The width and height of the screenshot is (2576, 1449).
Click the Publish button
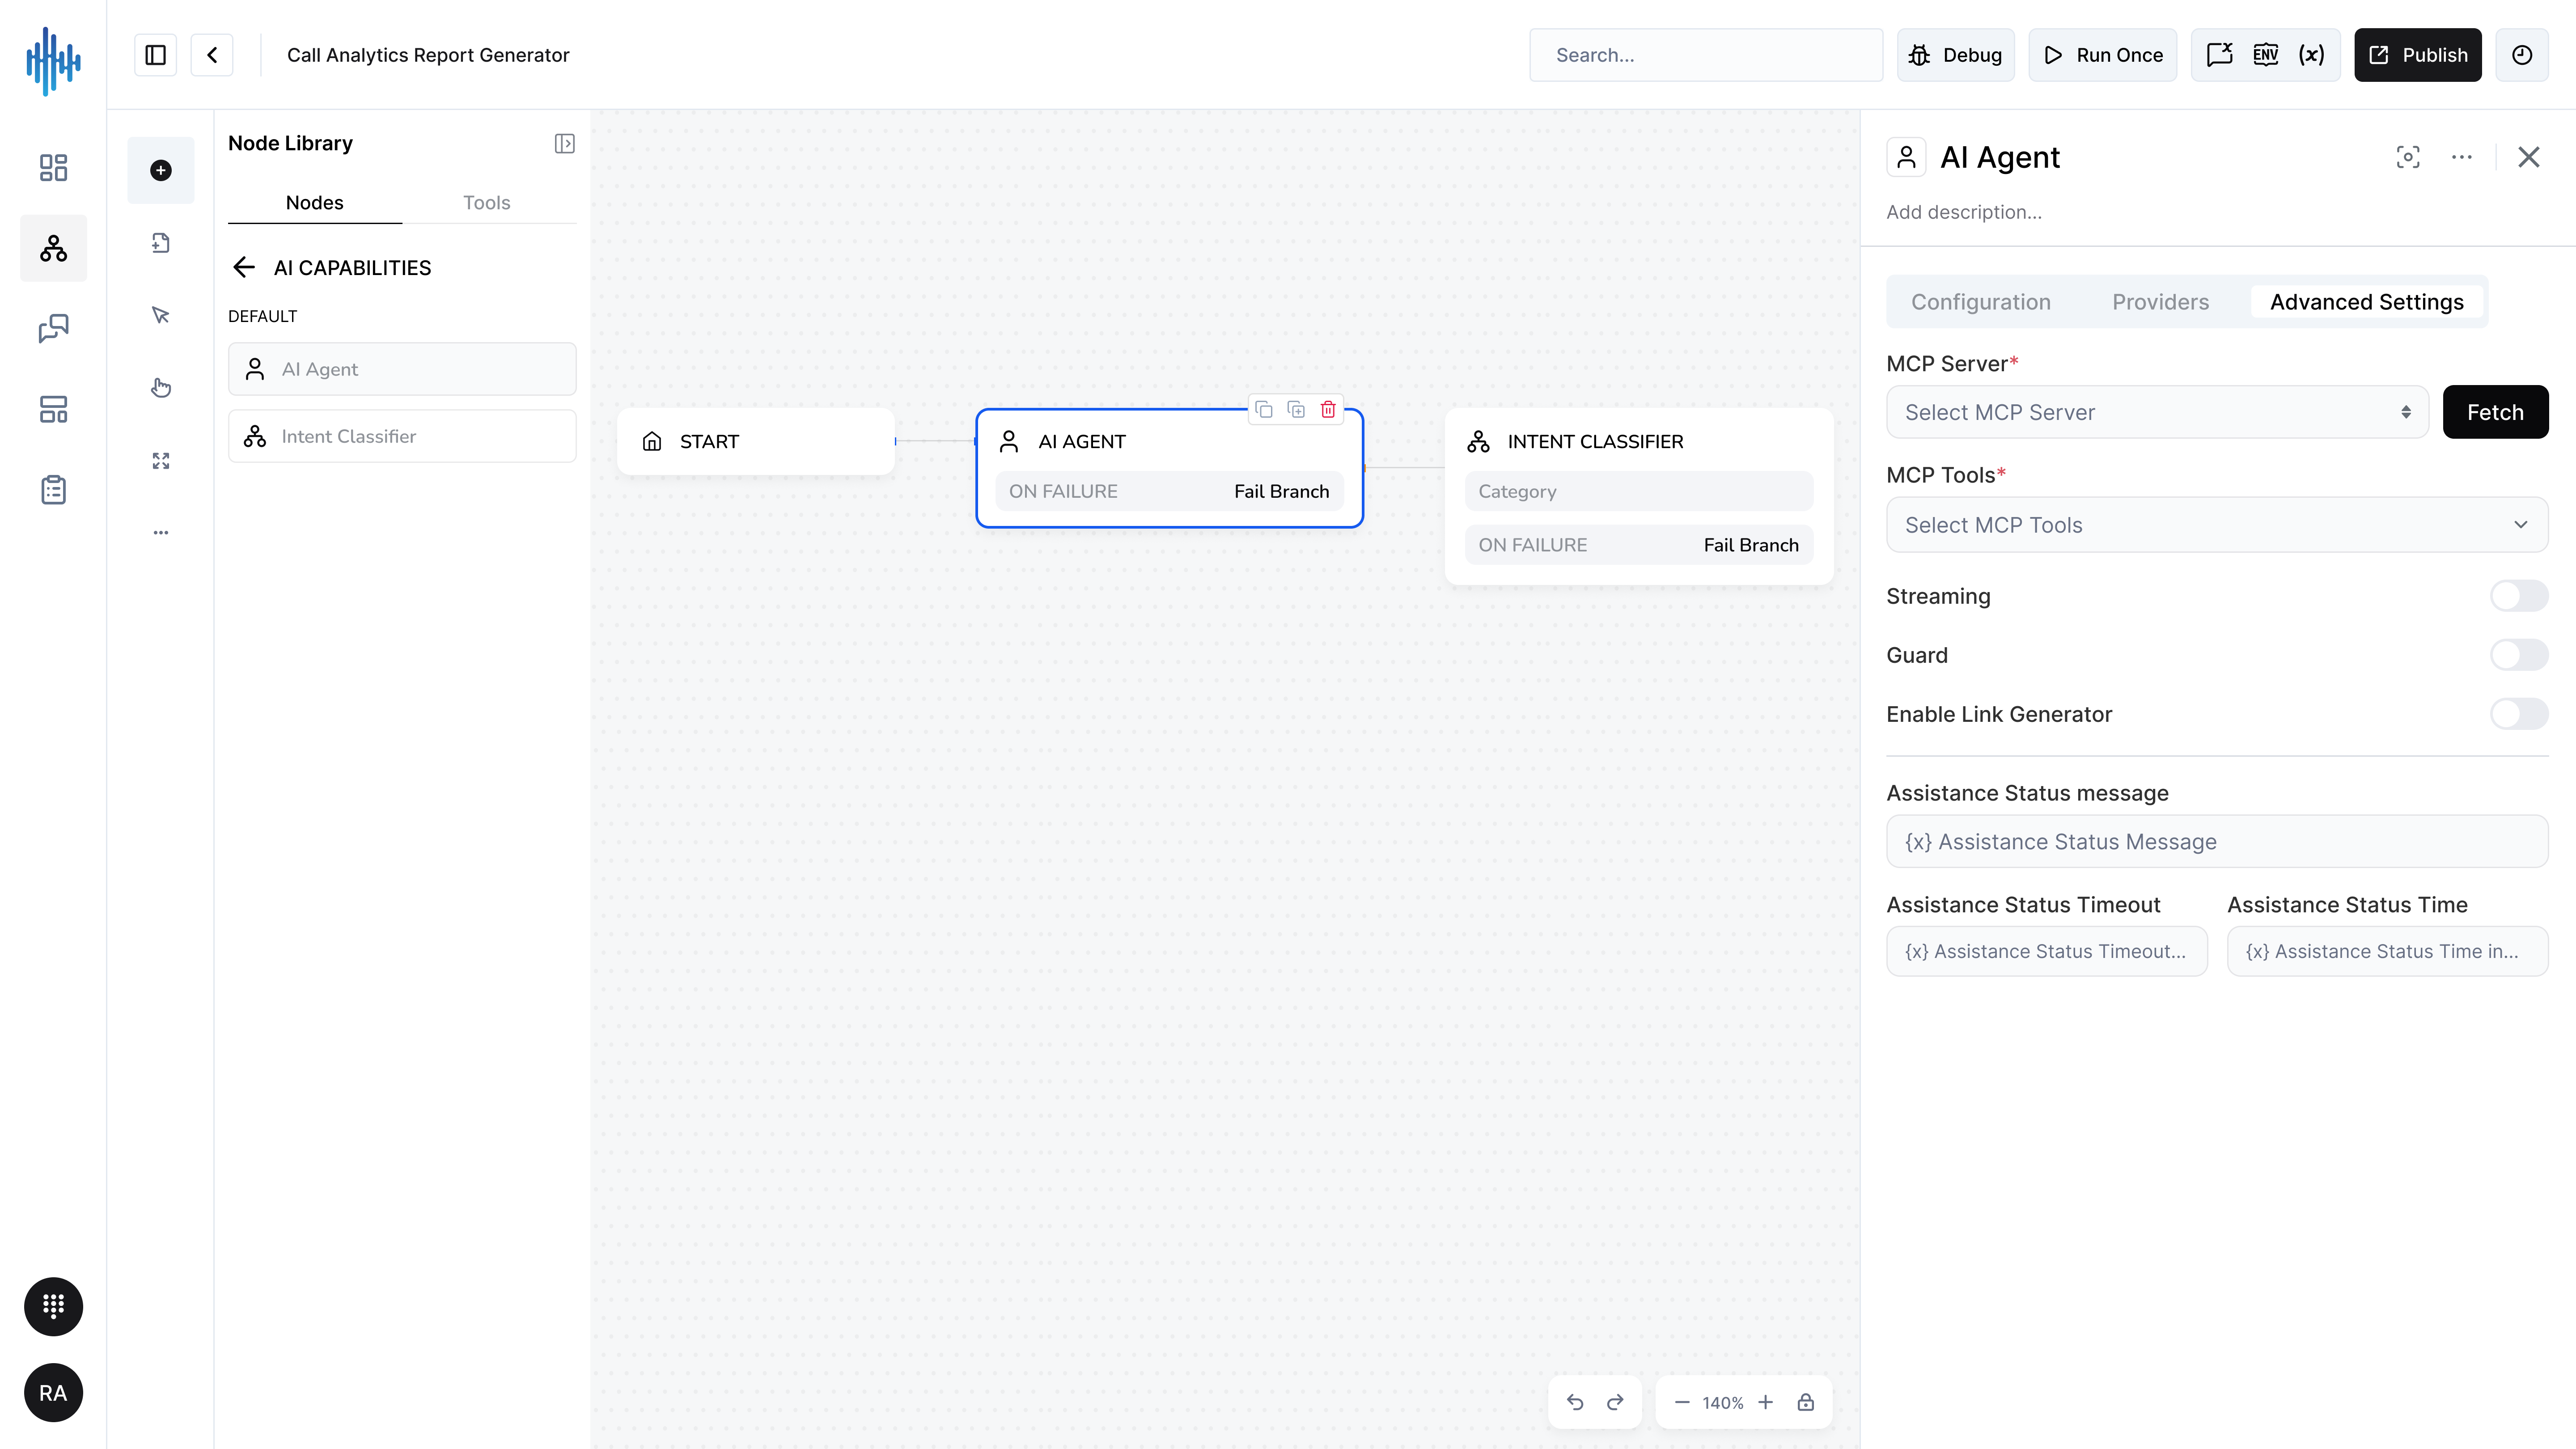[2418, 55]
